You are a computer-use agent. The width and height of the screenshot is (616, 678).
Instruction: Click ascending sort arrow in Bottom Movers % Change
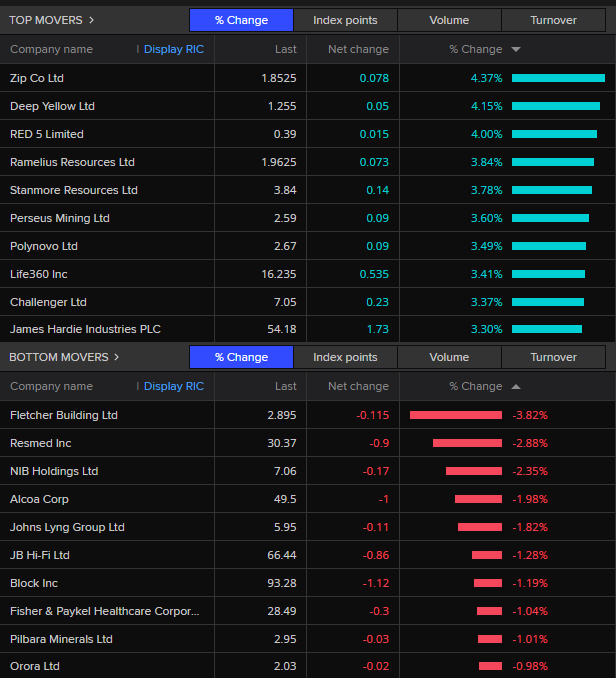(516, 386)
